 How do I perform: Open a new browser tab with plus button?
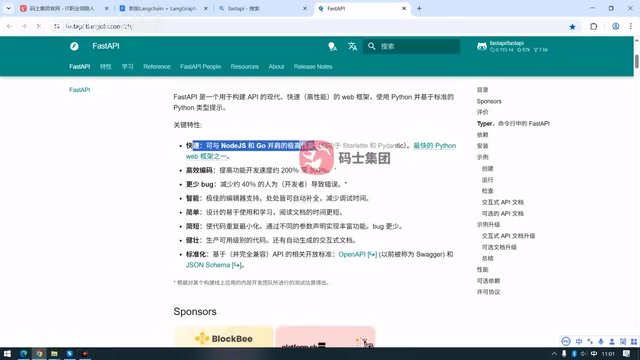pyautogui.click(x=419, y=8)
